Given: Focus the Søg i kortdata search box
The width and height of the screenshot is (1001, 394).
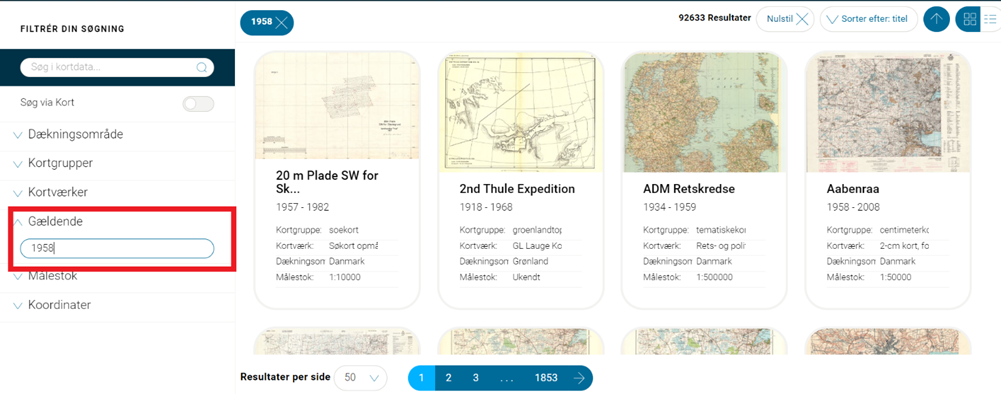Looking at the screenshot, I should 117,67.
